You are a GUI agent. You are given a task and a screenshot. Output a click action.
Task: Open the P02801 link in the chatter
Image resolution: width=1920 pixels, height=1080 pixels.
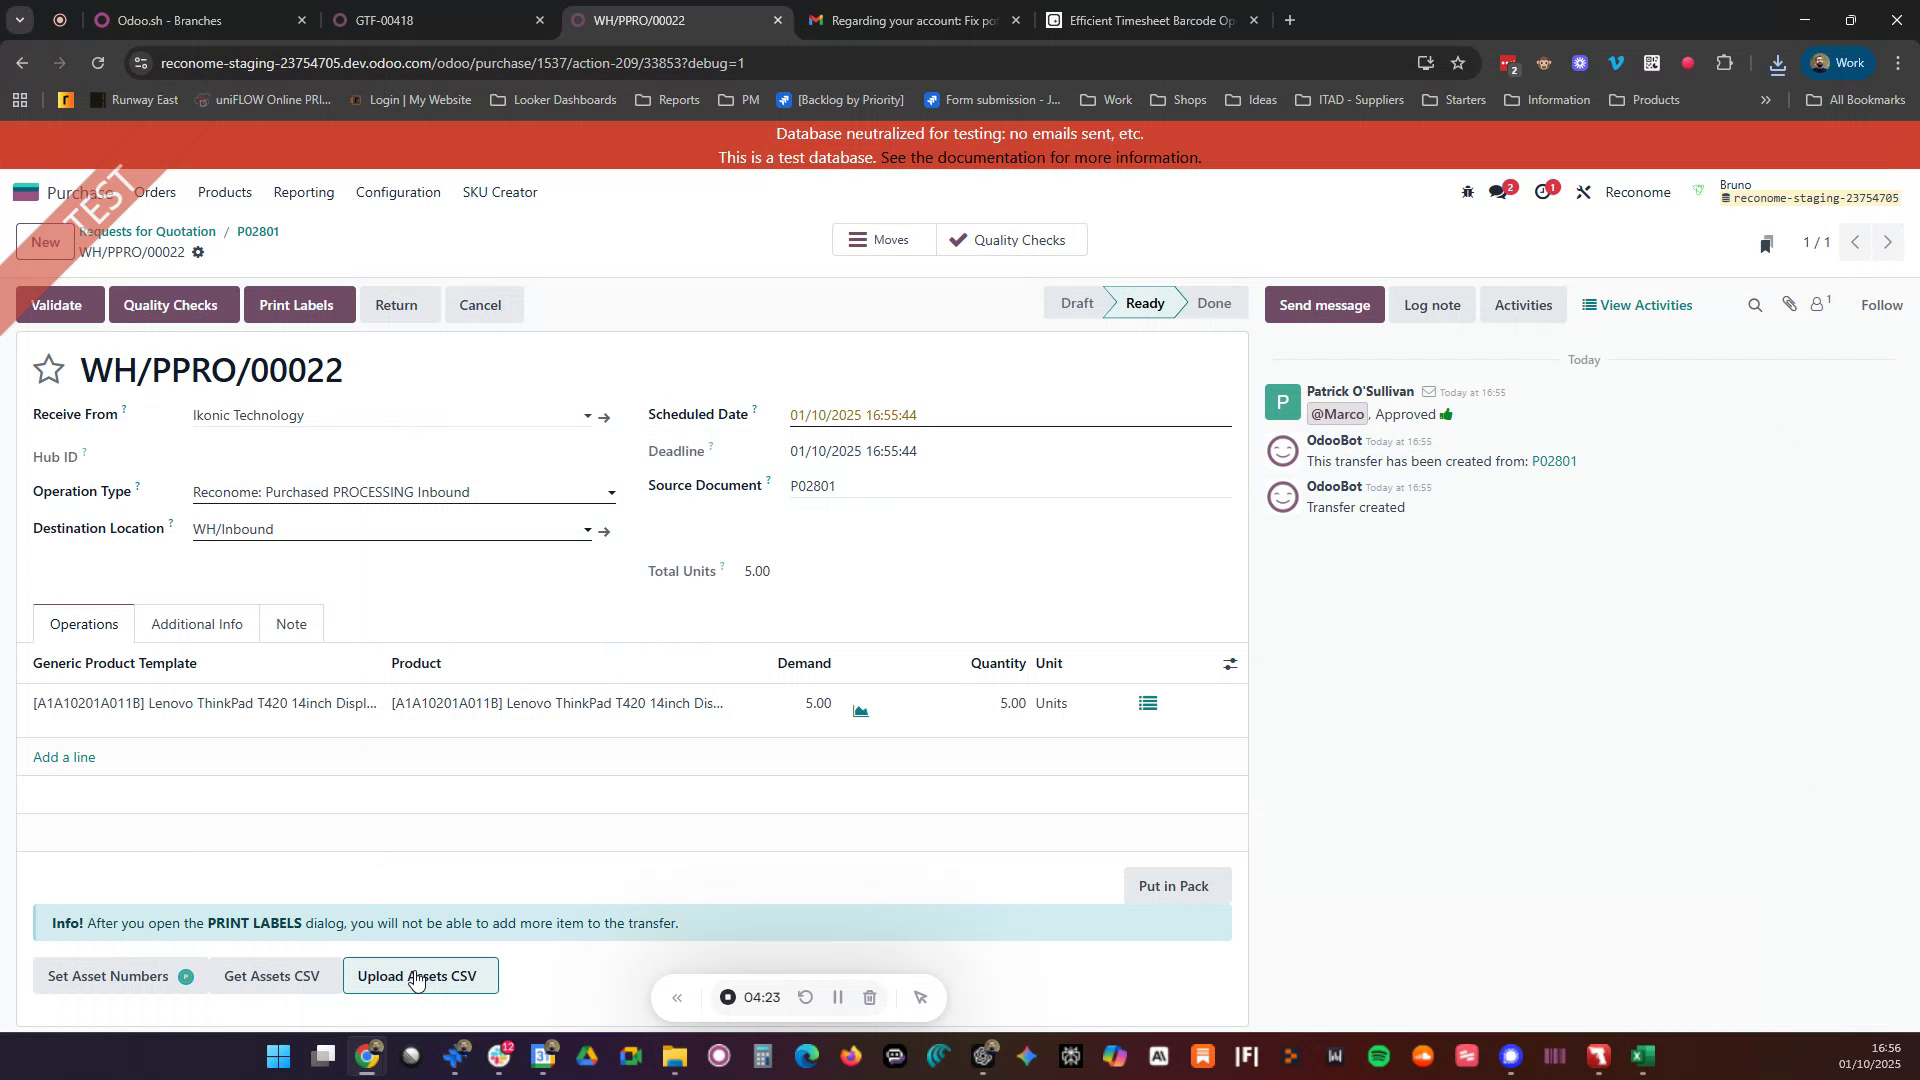tap(1554, 461)
